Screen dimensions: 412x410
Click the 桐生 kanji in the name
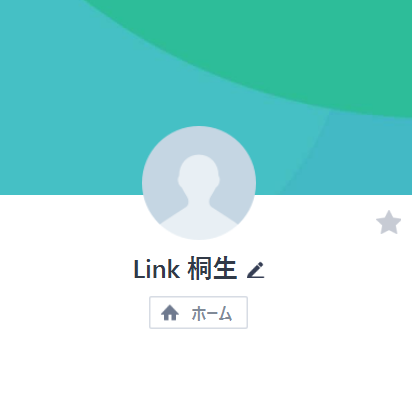click(212, 269)
